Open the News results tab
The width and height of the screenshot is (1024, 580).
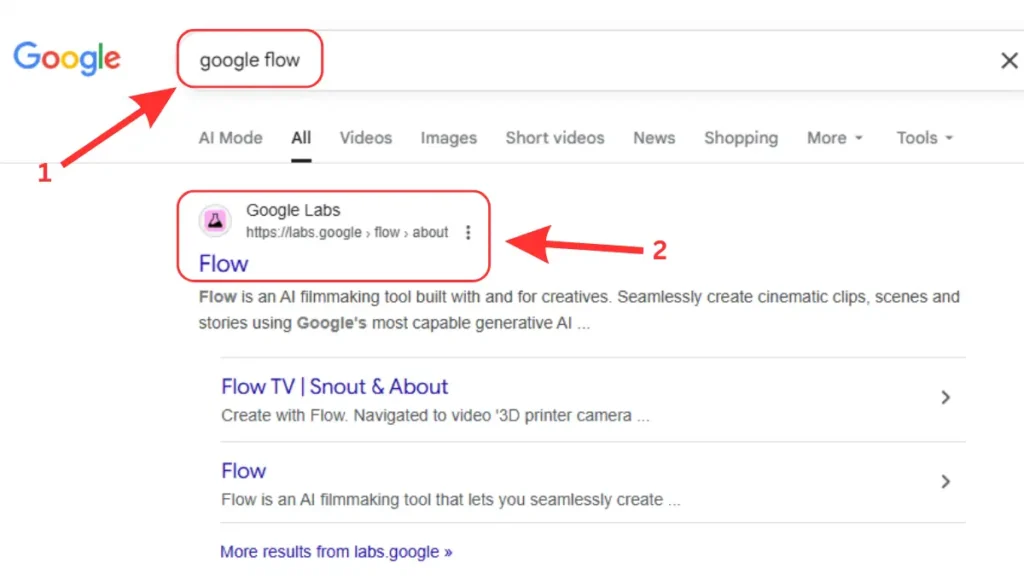[653, 138]
